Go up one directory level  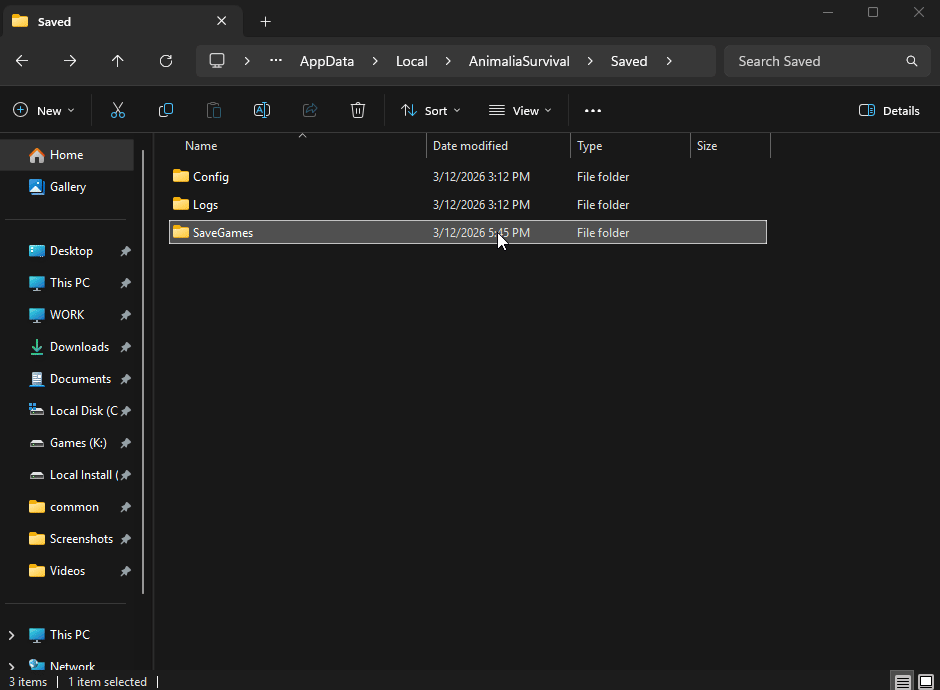[x=118, y=61]
